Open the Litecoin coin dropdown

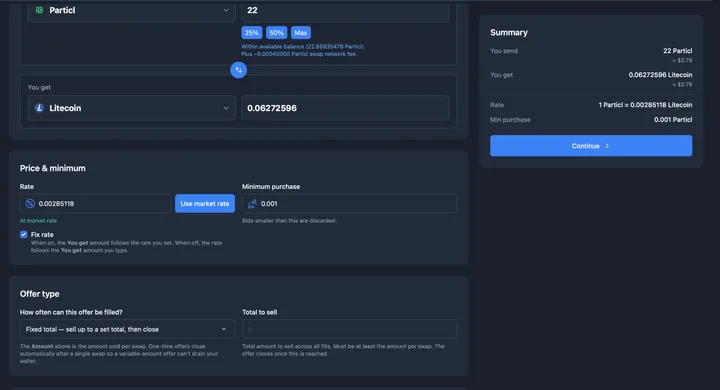(132, 108)
